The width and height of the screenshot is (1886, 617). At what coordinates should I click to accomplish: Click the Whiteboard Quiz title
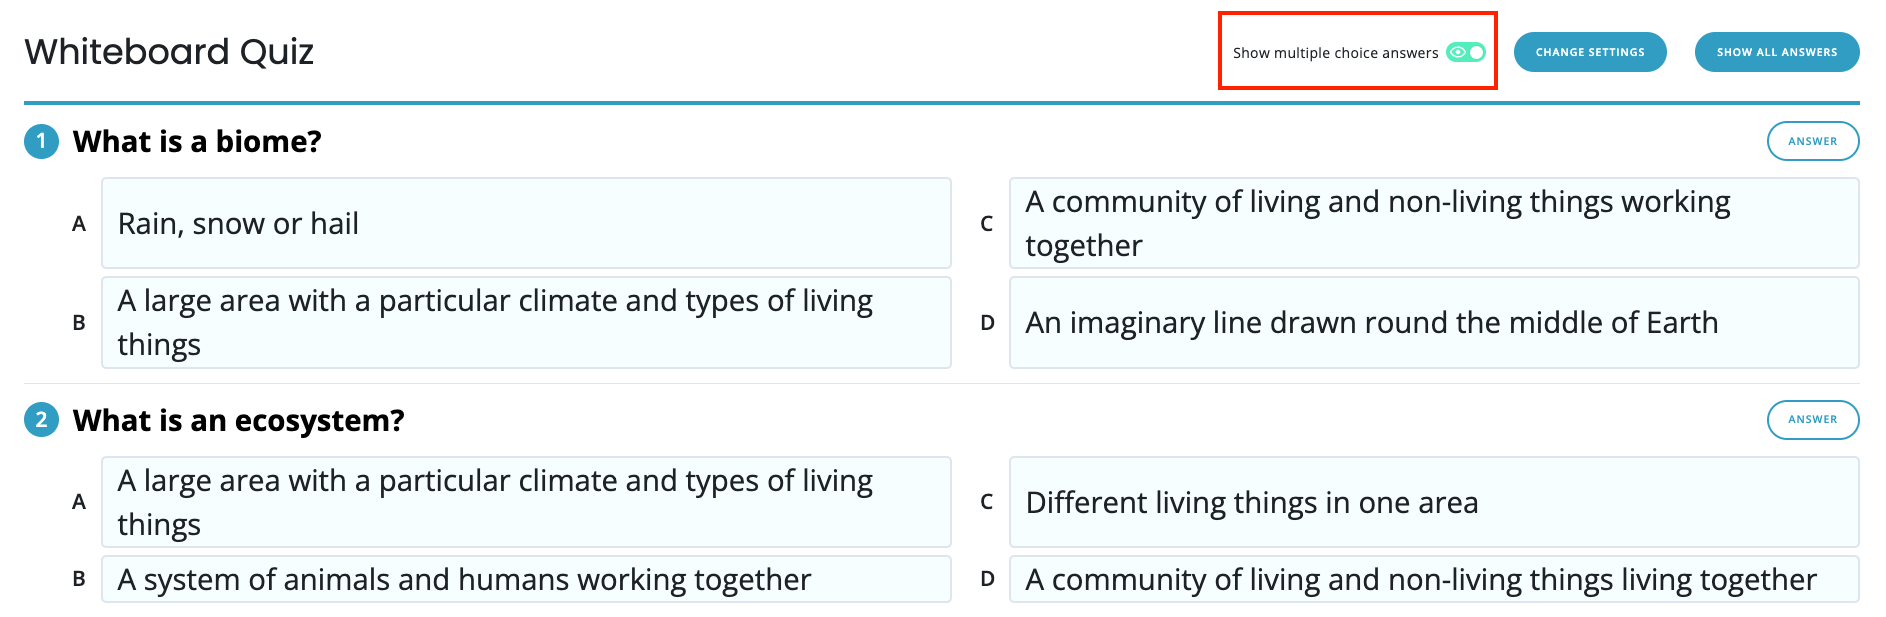pos(169,51)
